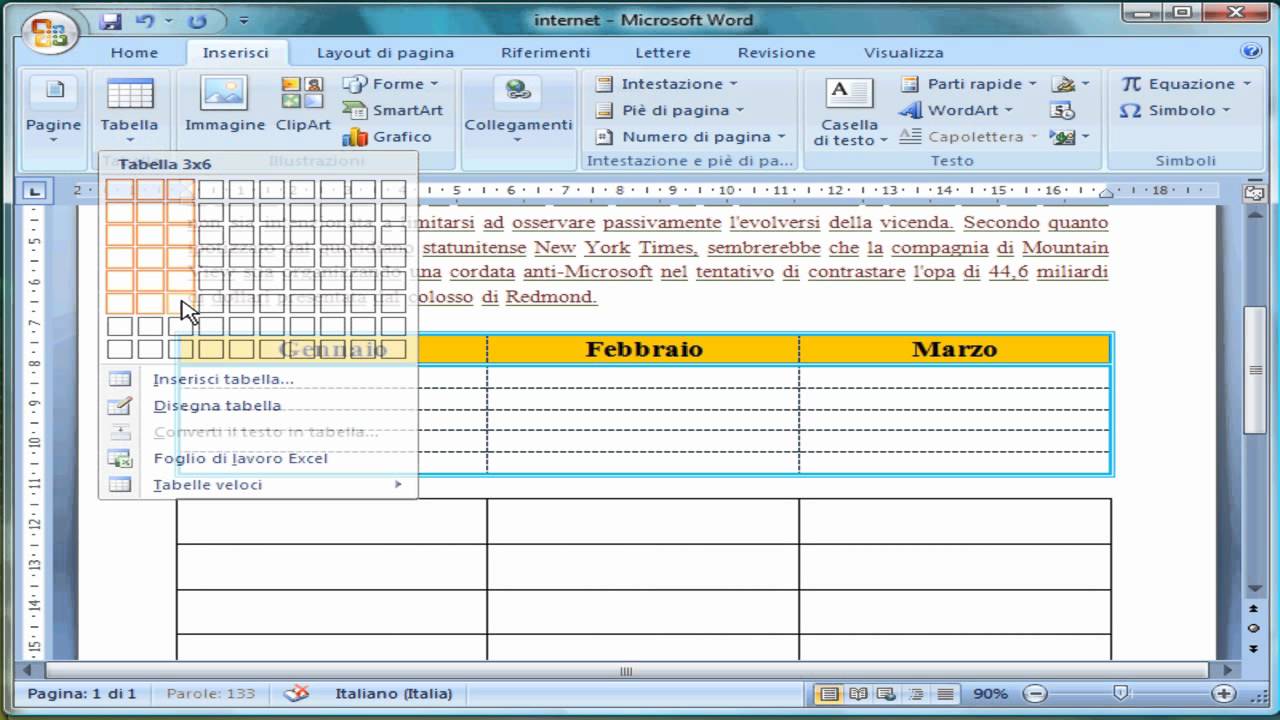Zoom in with the plus button

1223,693
